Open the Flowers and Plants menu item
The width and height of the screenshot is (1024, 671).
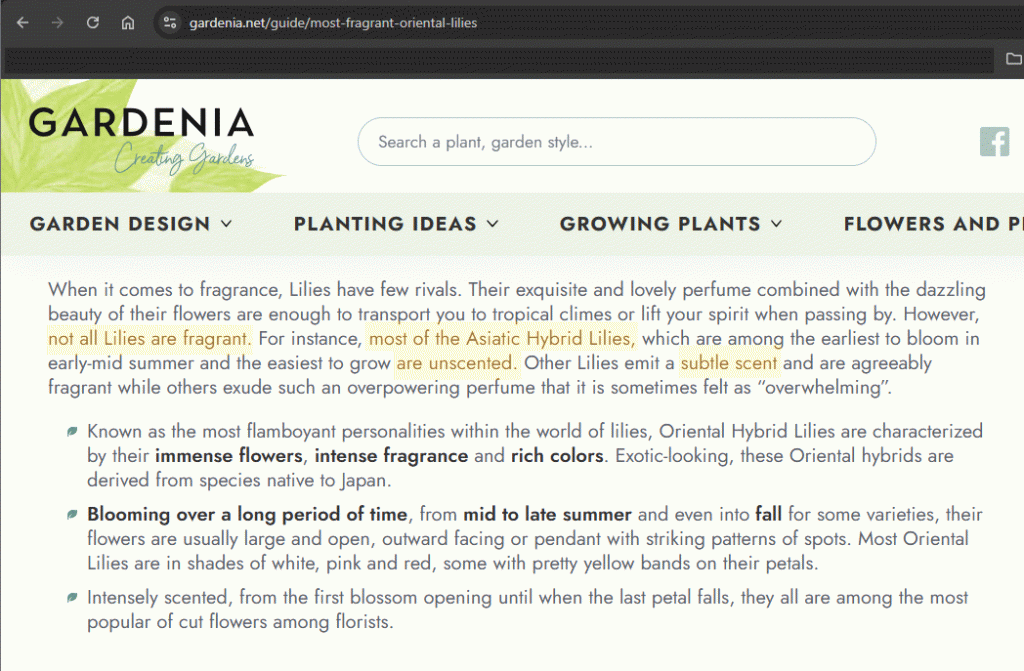(930, 224)
